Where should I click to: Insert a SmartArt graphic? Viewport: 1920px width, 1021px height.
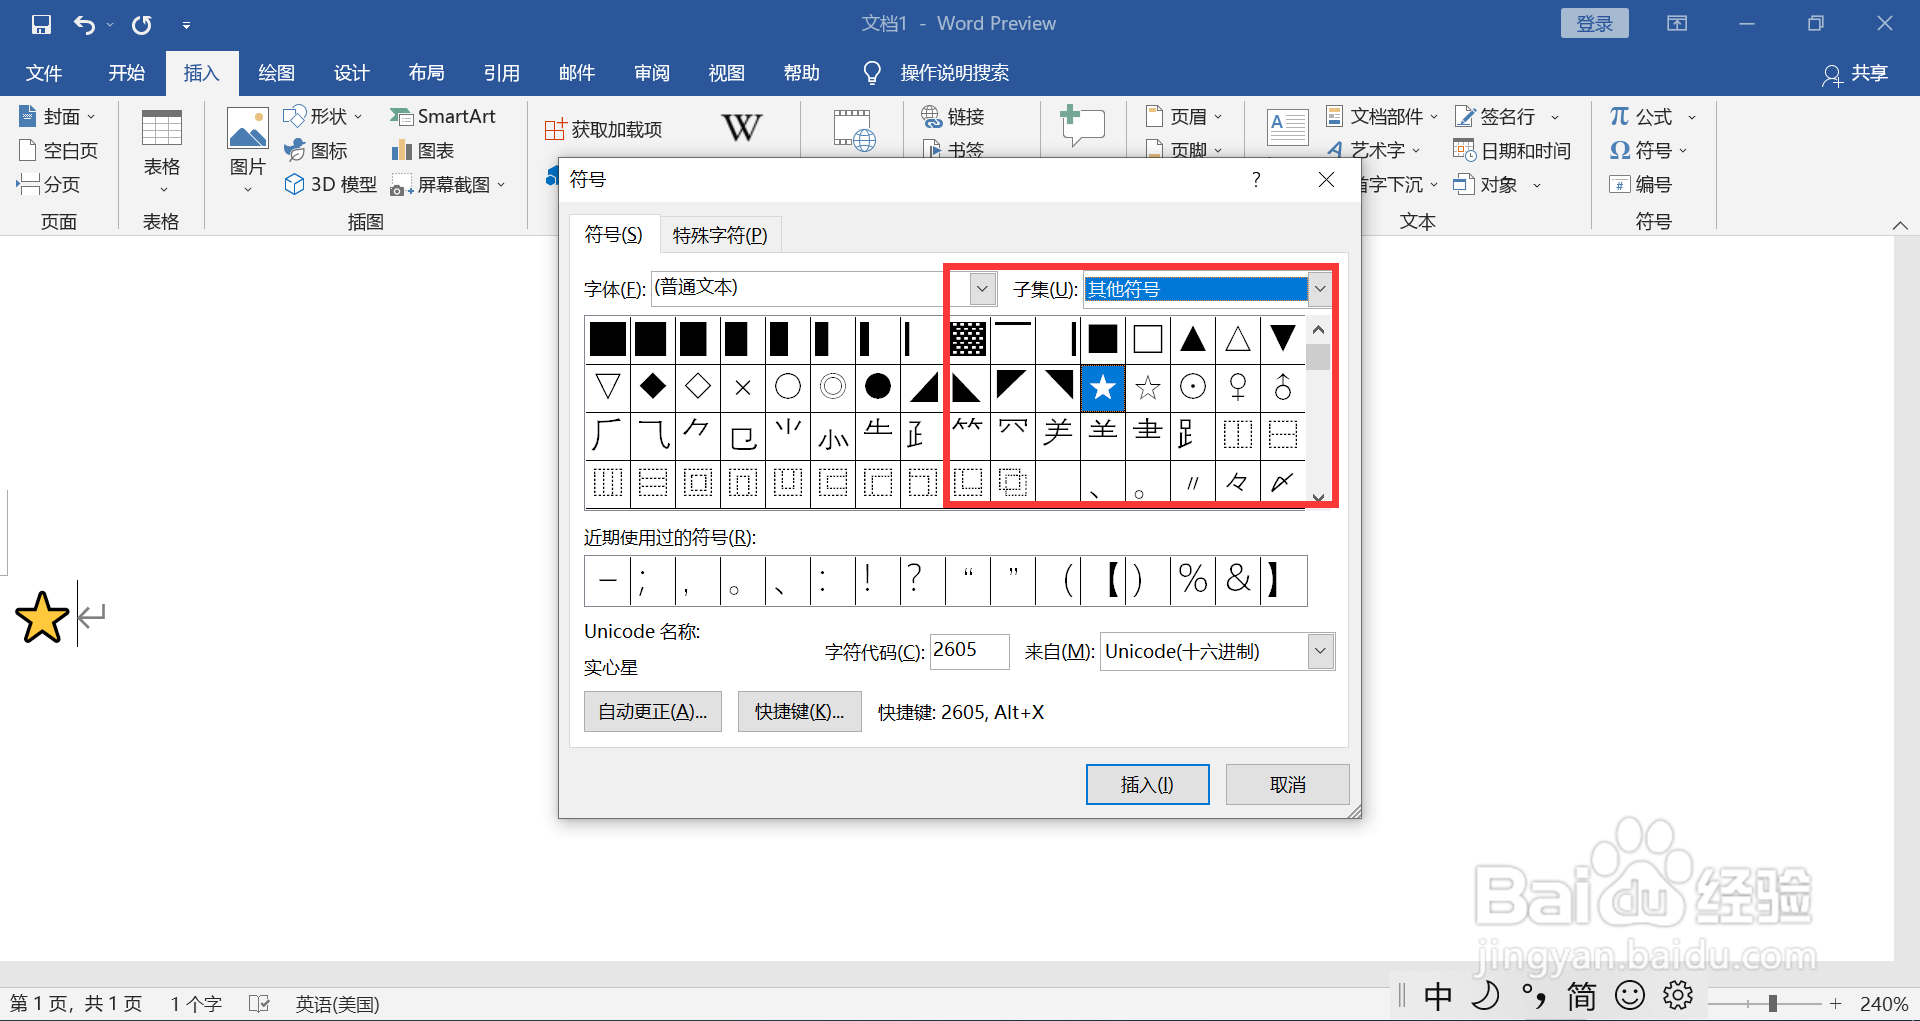(443, 117)
